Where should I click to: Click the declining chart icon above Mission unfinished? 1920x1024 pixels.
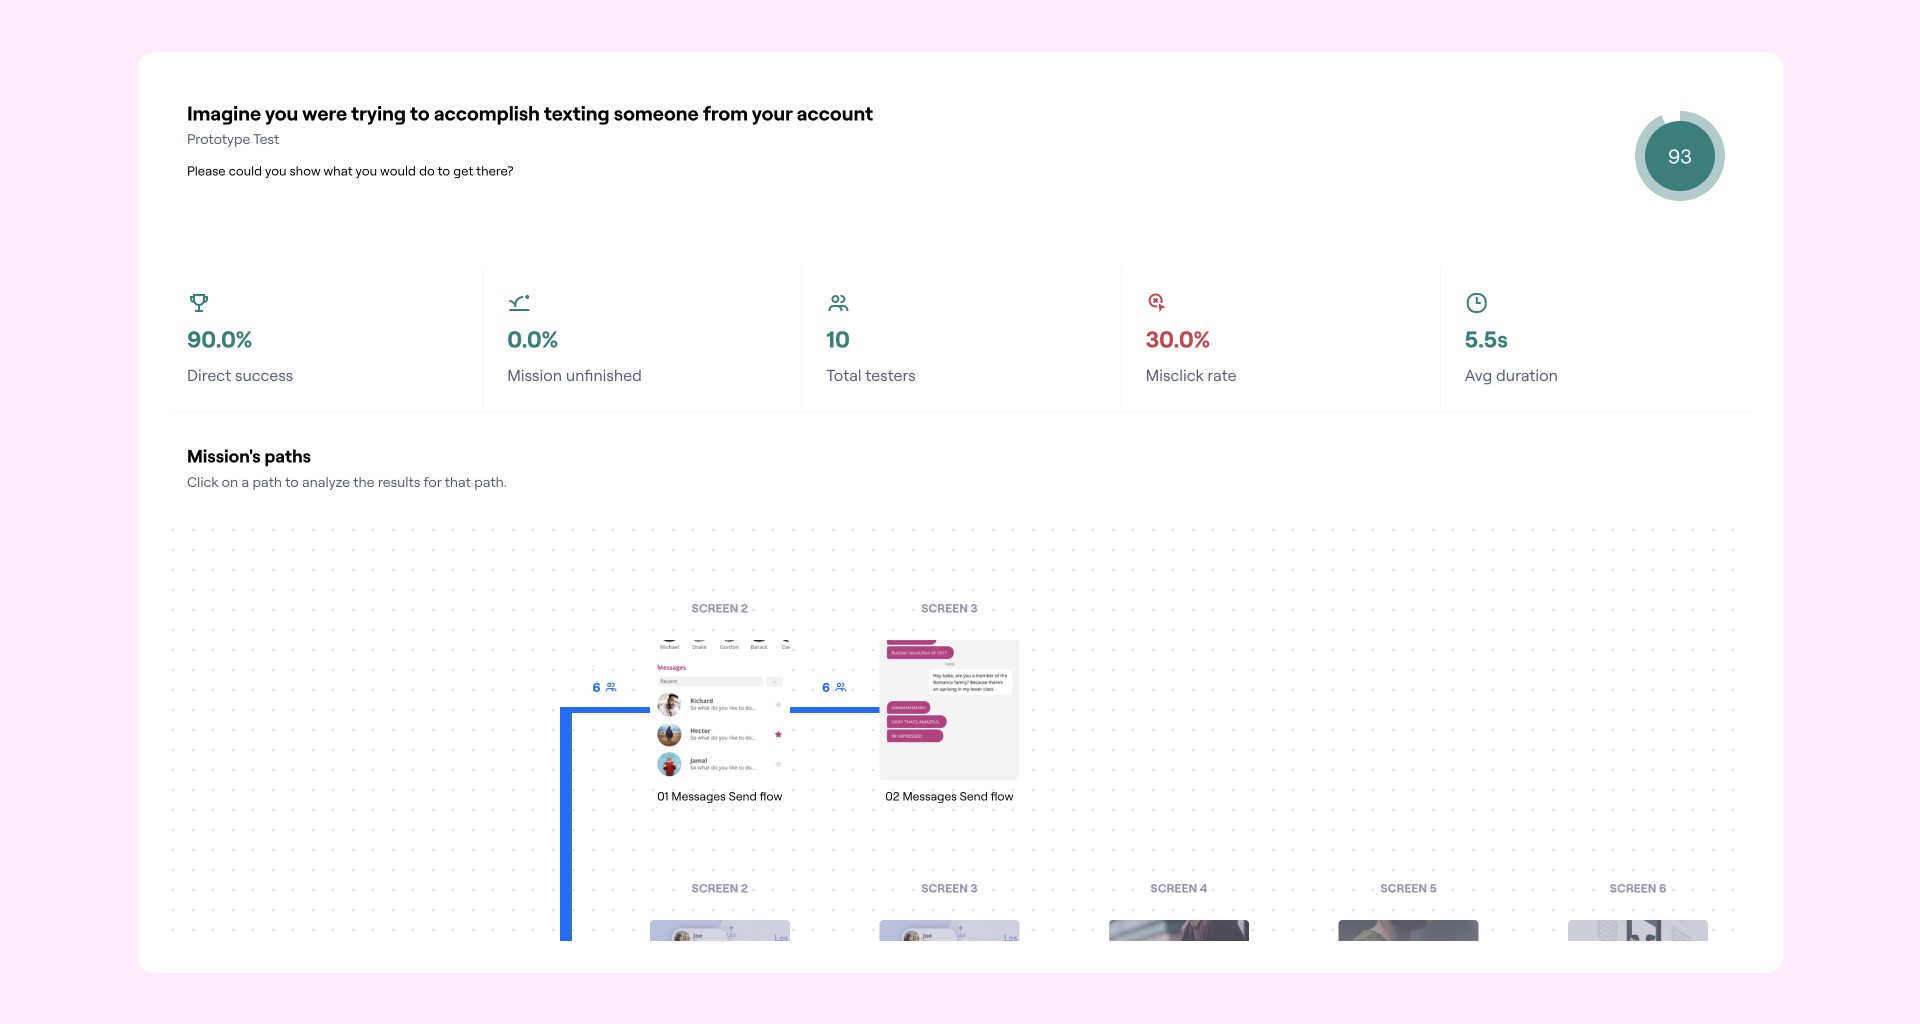[x=517, y=303]
